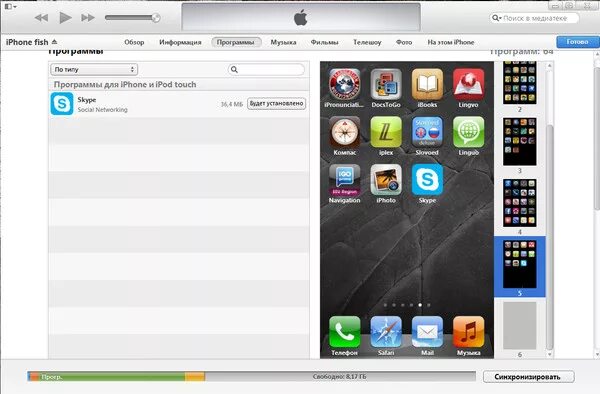Open the По типу sort dropdown
The image size is (600, 394).
click(94, 70)
